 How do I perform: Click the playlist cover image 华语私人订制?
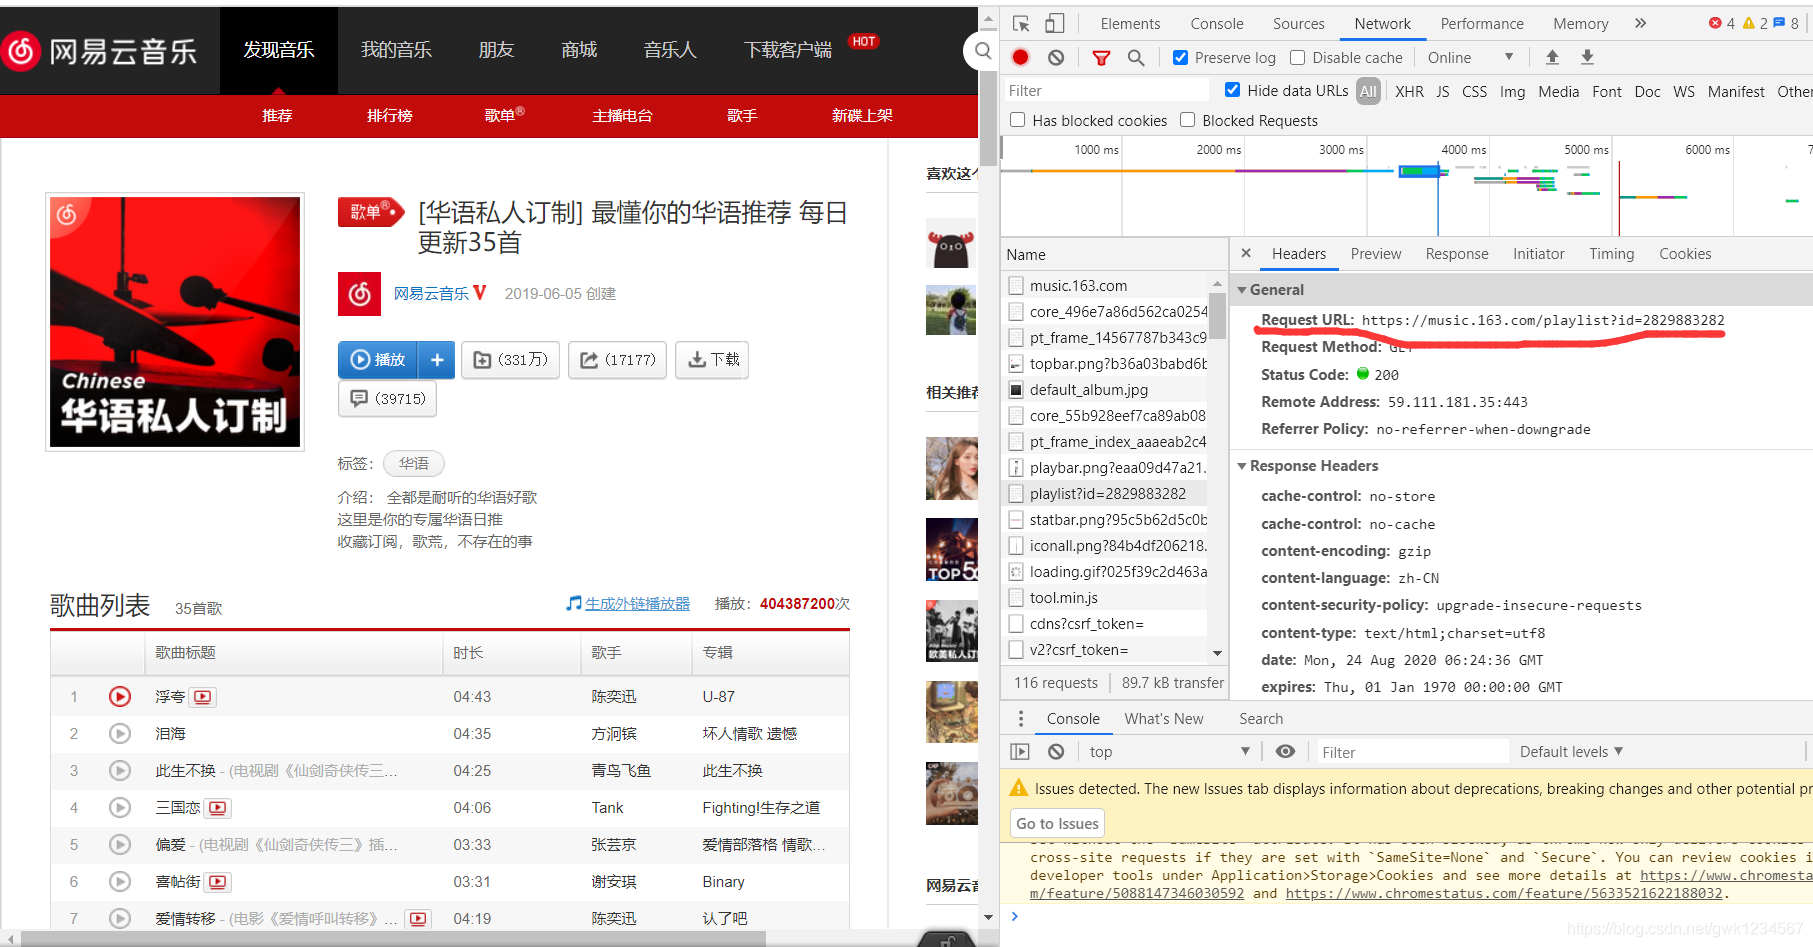[175, 322]
